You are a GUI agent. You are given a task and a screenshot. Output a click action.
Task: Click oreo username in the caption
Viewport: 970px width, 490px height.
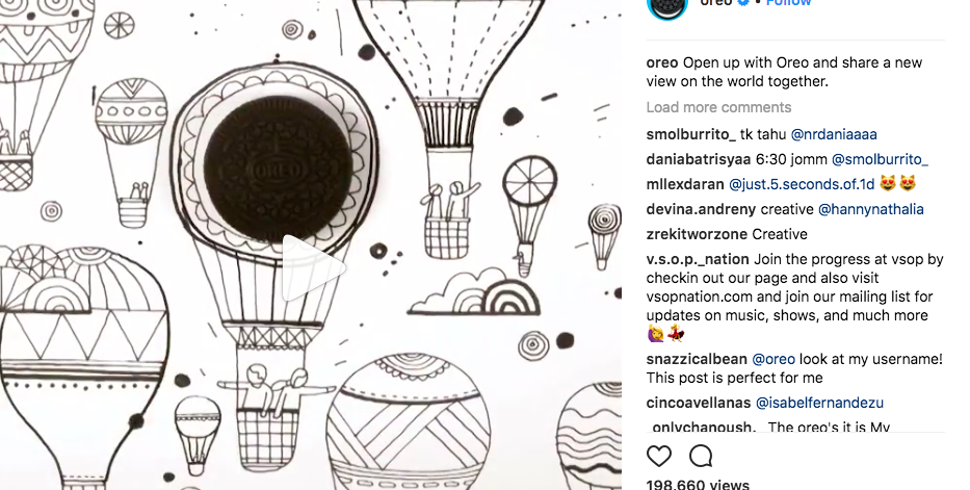pos(662,62)
